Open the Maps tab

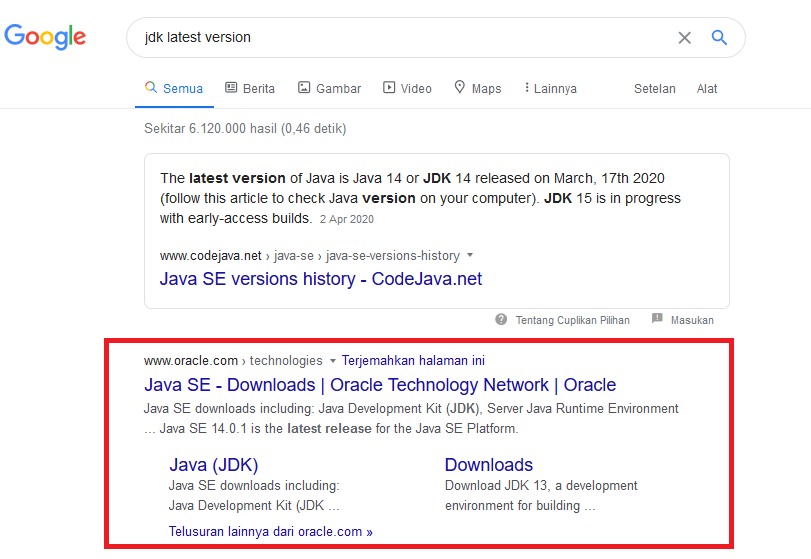(477, 88)
